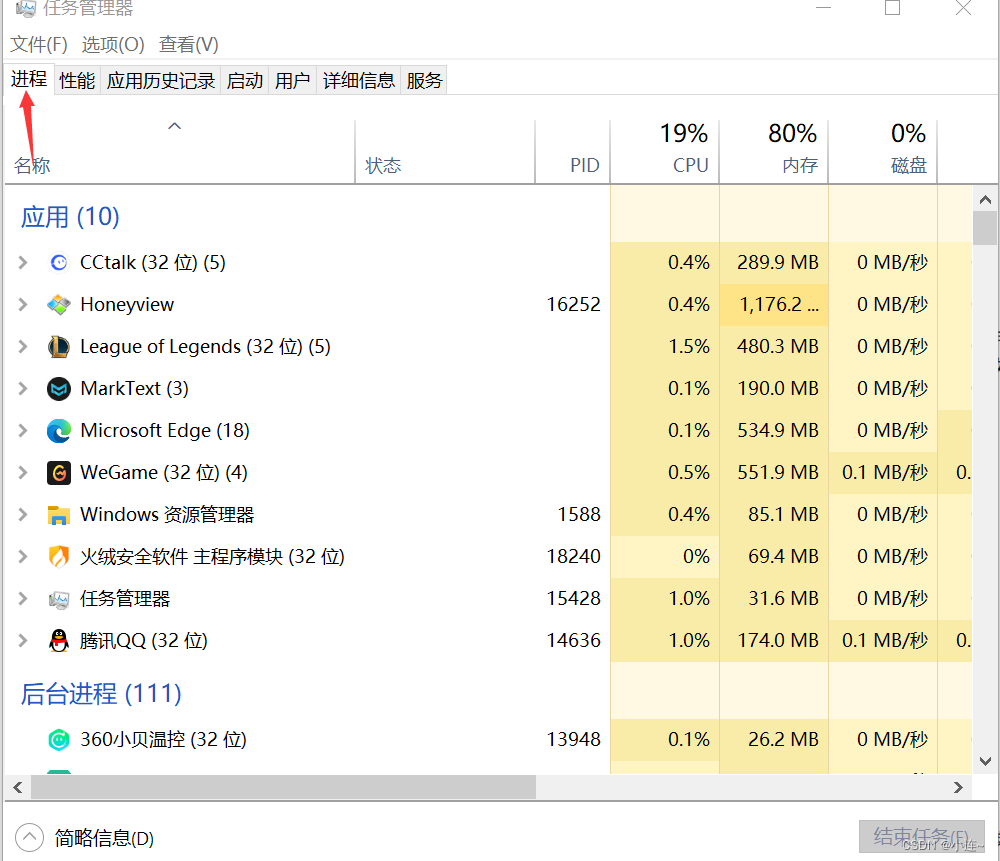Screen dimensions: 1000x861
Task: Click the 腾讯QQ penguin icon
Action: pyautogui.click(x=59, y=641)
